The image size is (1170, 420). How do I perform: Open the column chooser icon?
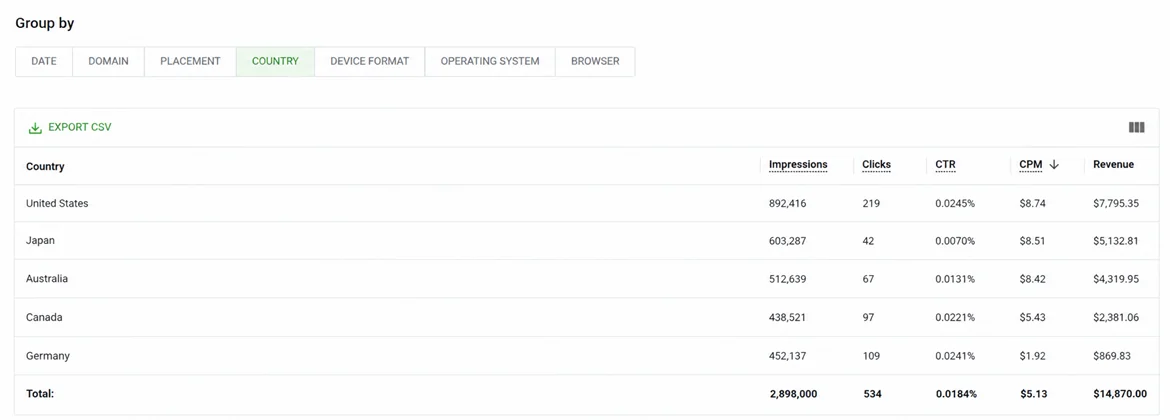click(x=1136, y=128)
